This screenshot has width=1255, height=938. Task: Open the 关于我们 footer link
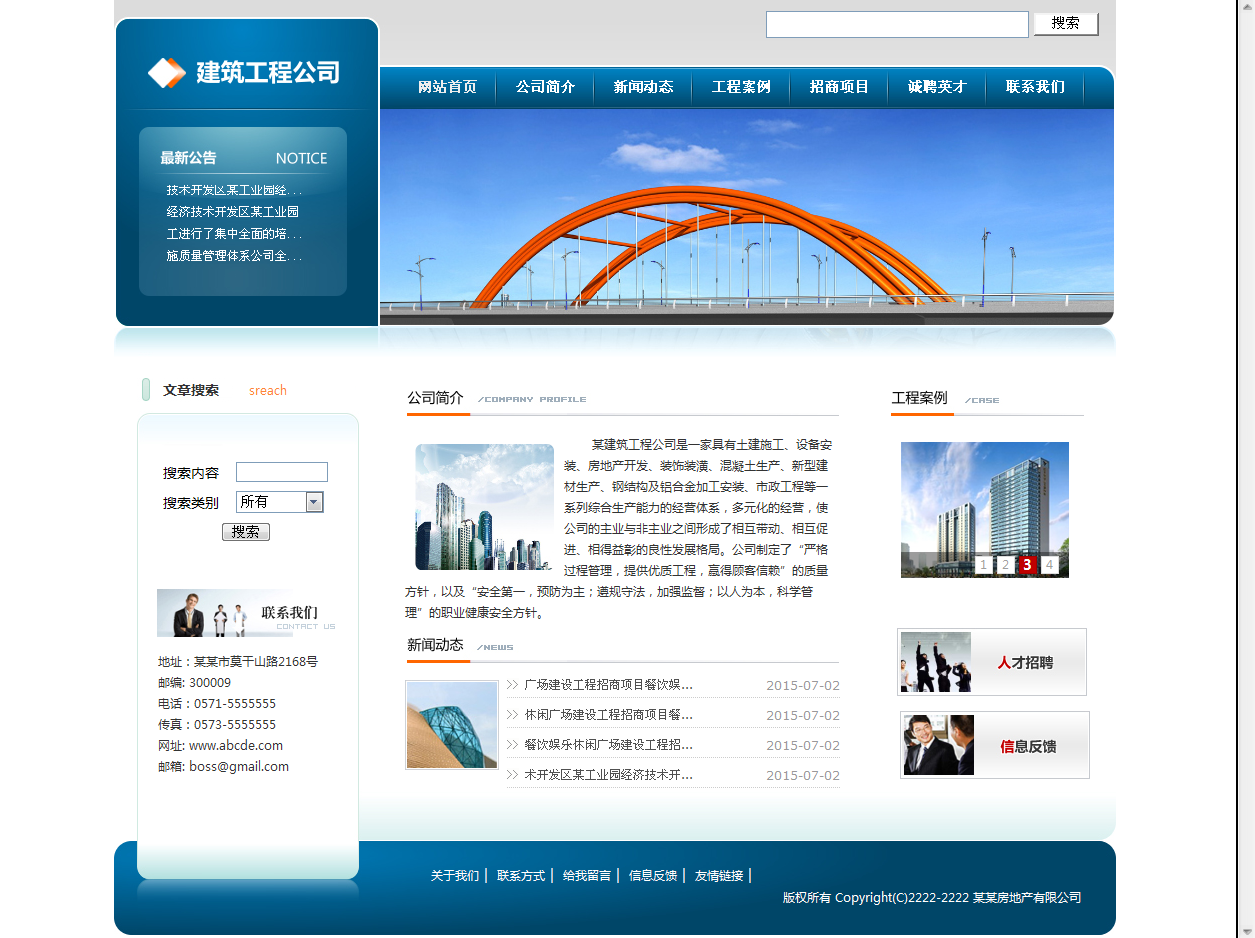point(455,876)
